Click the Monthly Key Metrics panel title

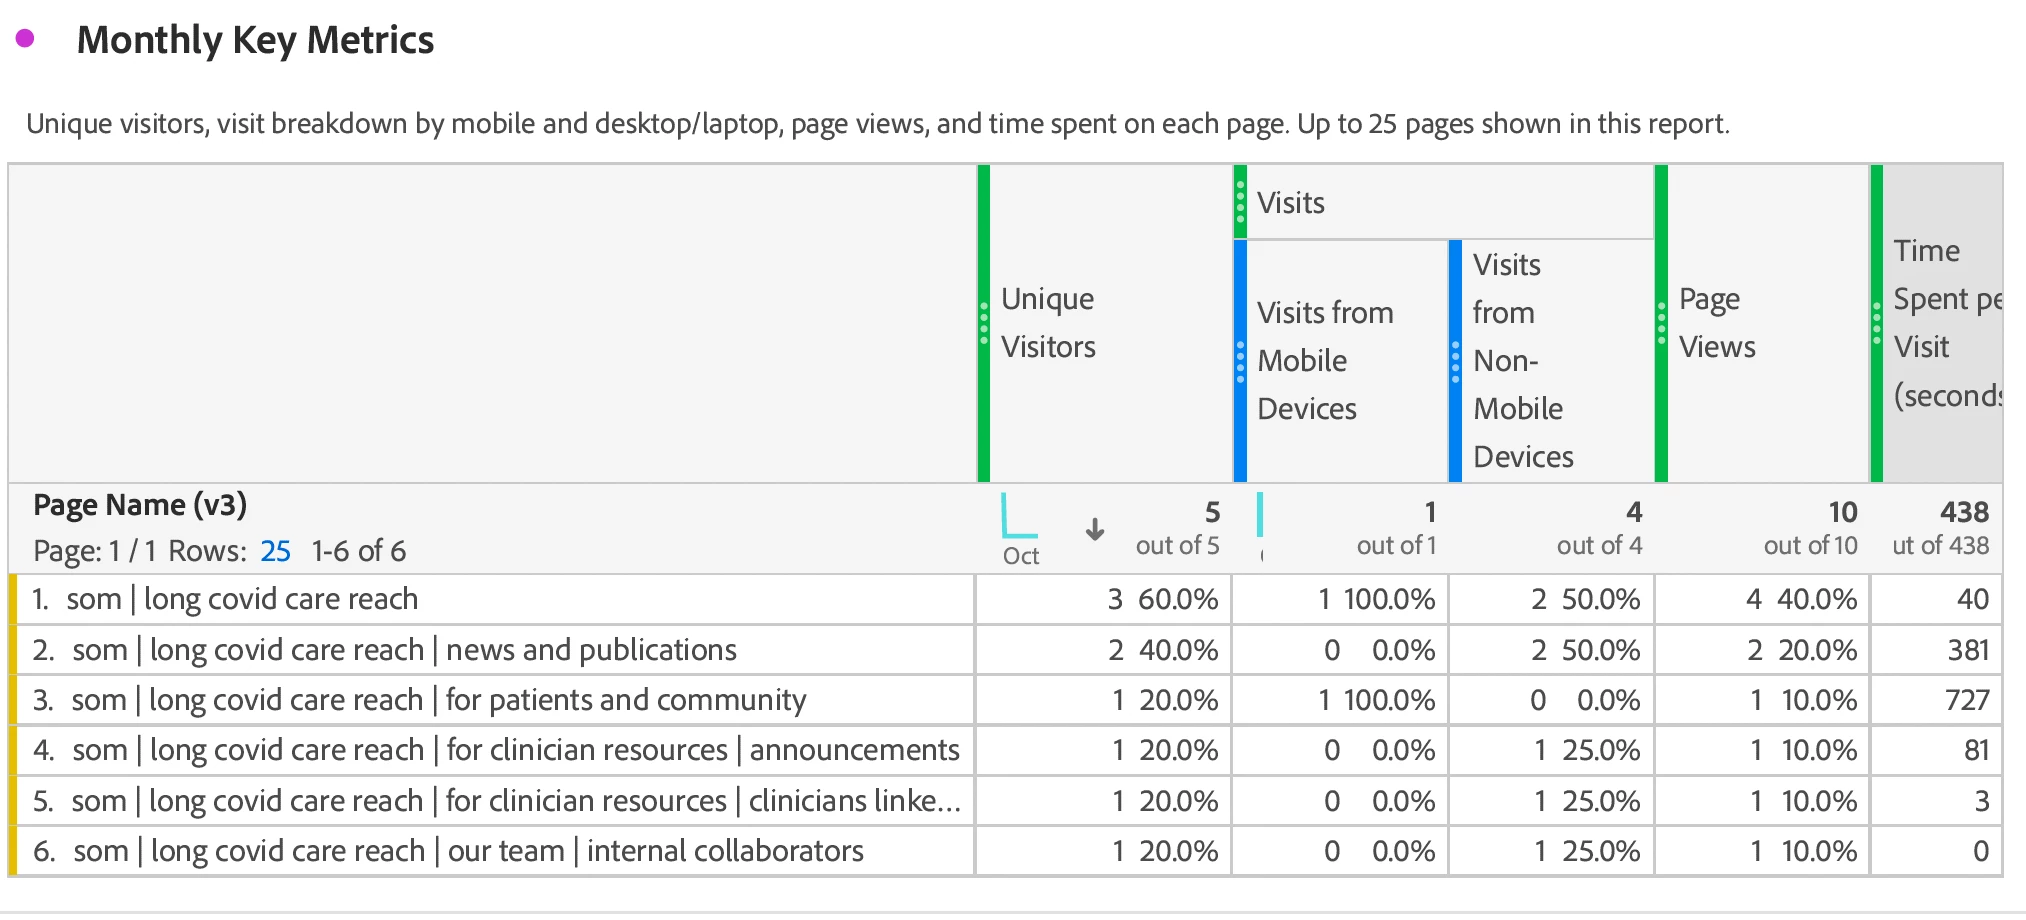click(x=255, y=40)
